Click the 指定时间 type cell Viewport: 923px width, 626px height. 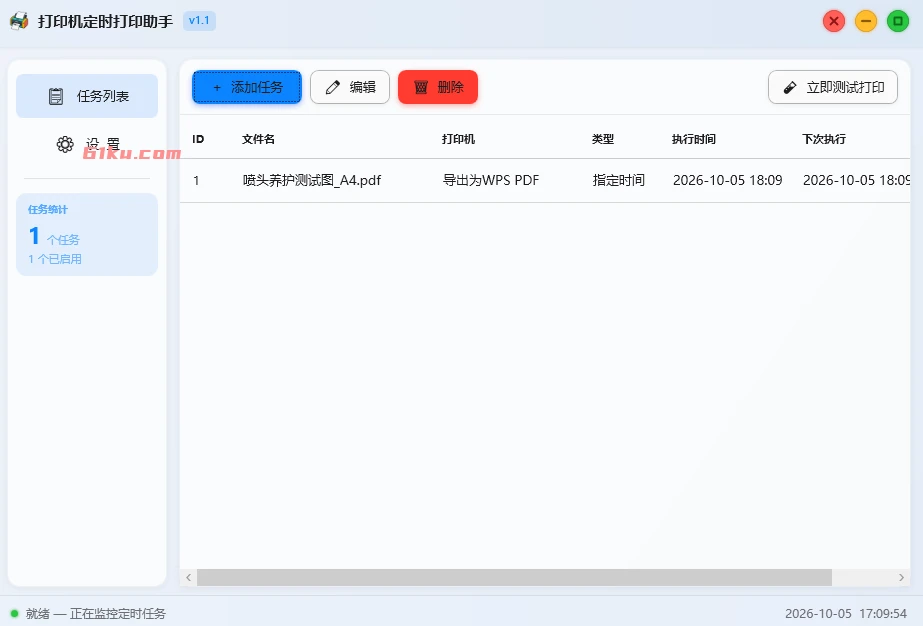(619, 180)
